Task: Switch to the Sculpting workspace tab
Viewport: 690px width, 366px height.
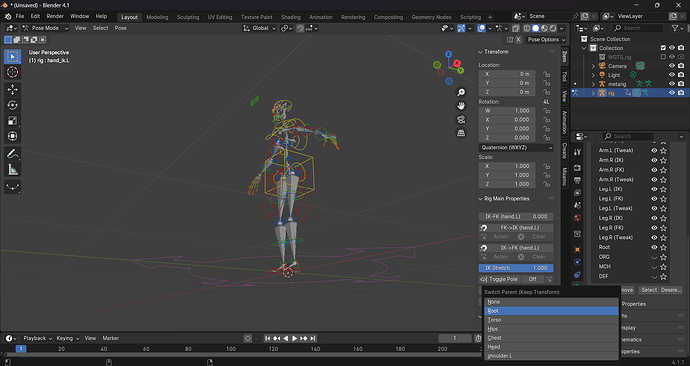Action: (188, 17)
